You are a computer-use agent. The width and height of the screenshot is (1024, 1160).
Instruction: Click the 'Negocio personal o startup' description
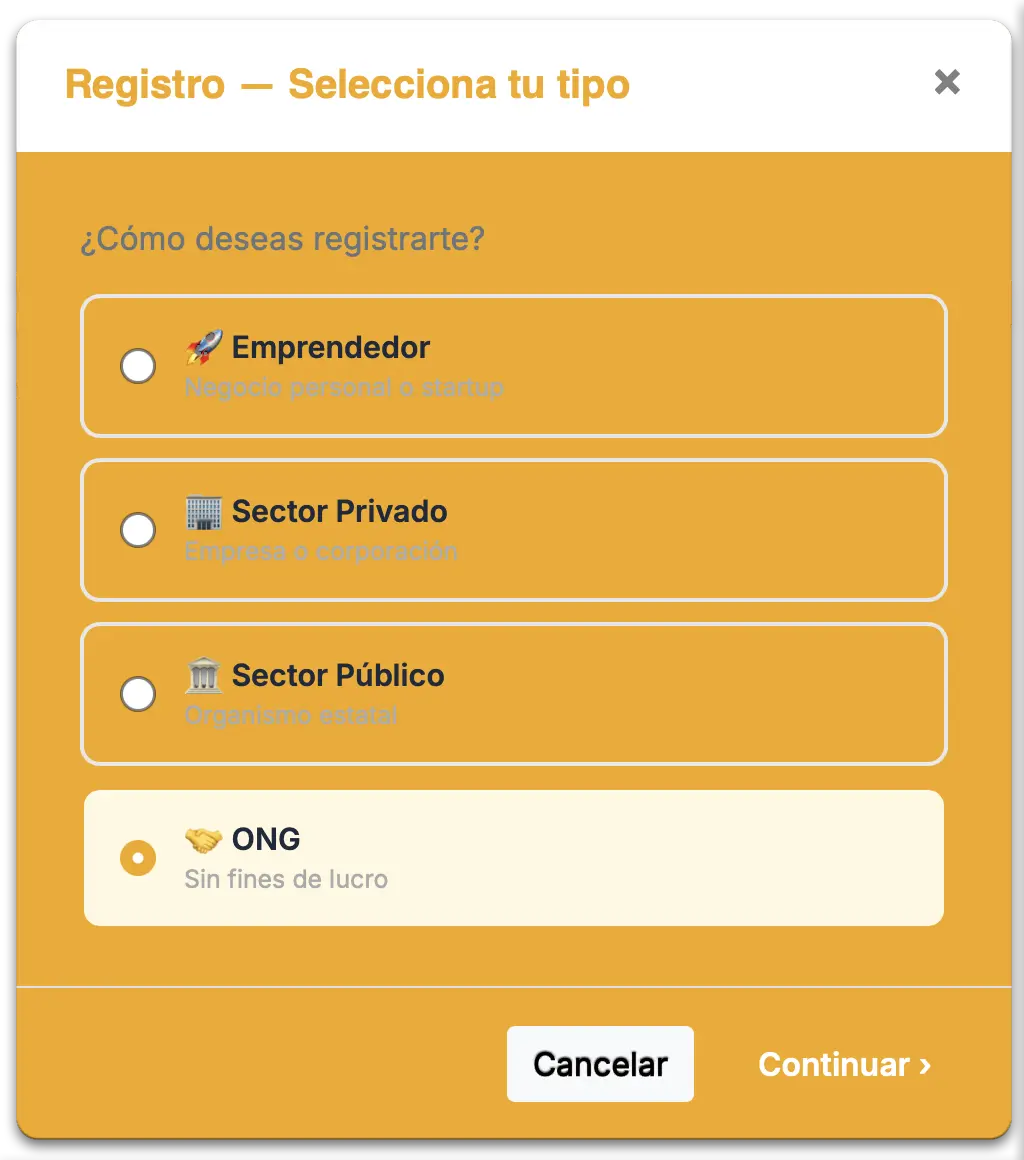point(344,388)
